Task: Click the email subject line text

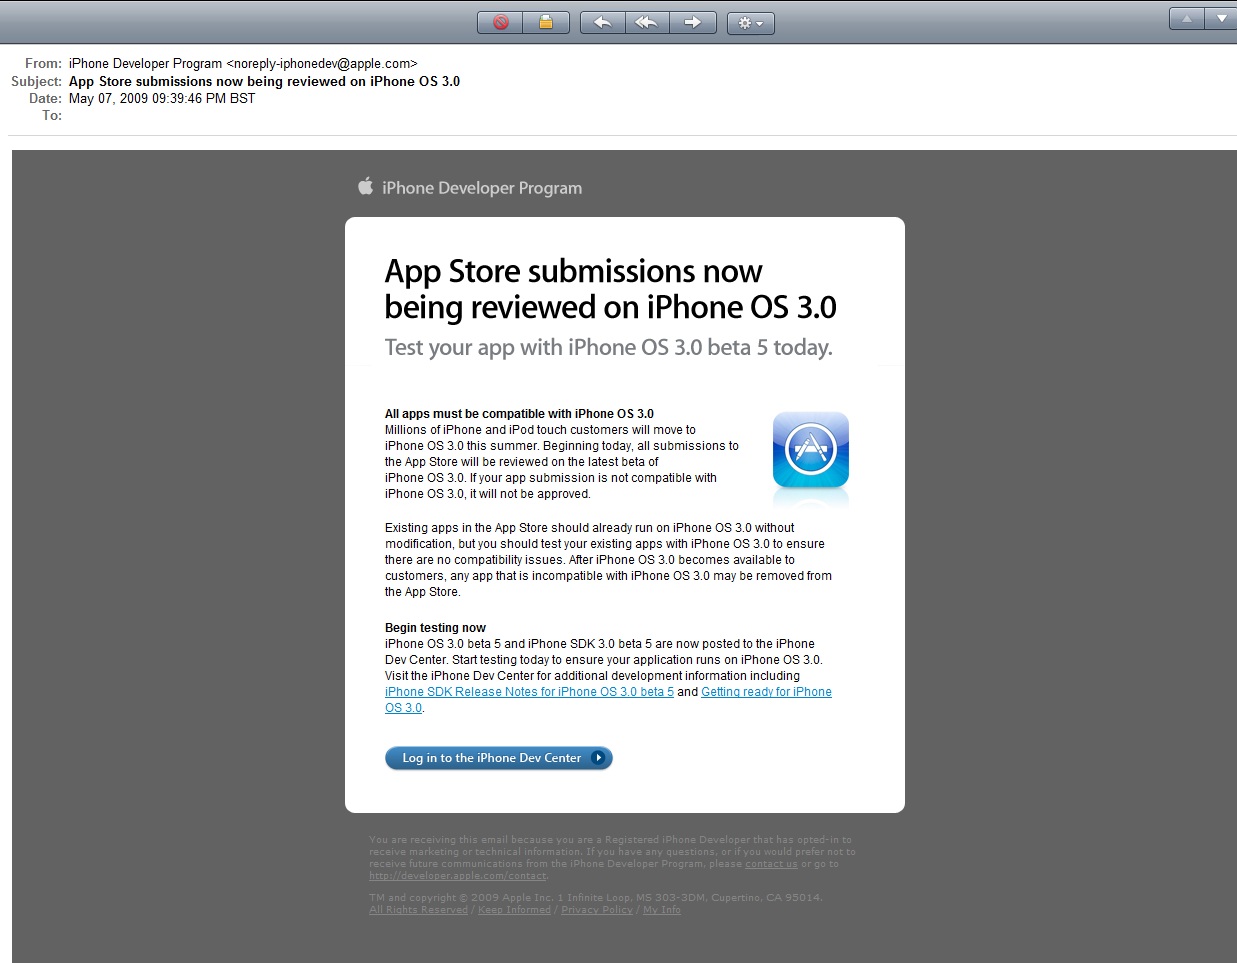Action: (264, 81)
